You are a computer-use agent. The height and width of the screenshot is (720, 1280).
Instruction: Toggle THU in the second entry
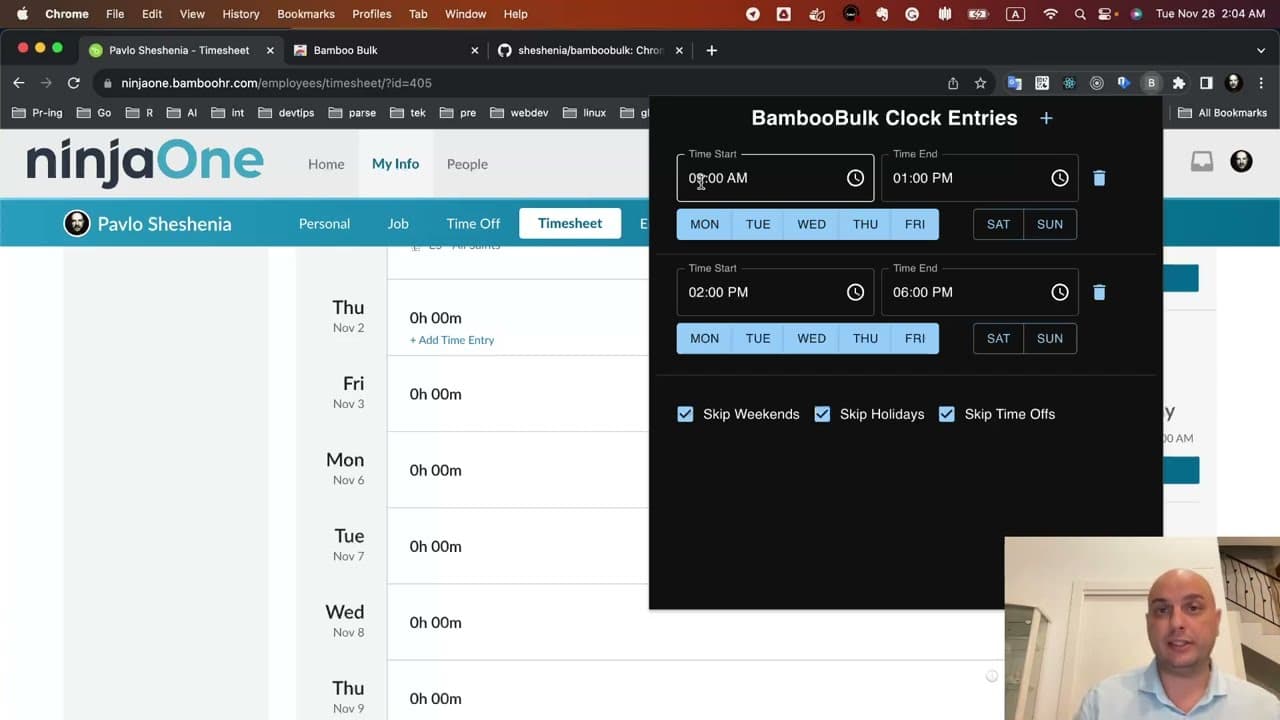865,338
